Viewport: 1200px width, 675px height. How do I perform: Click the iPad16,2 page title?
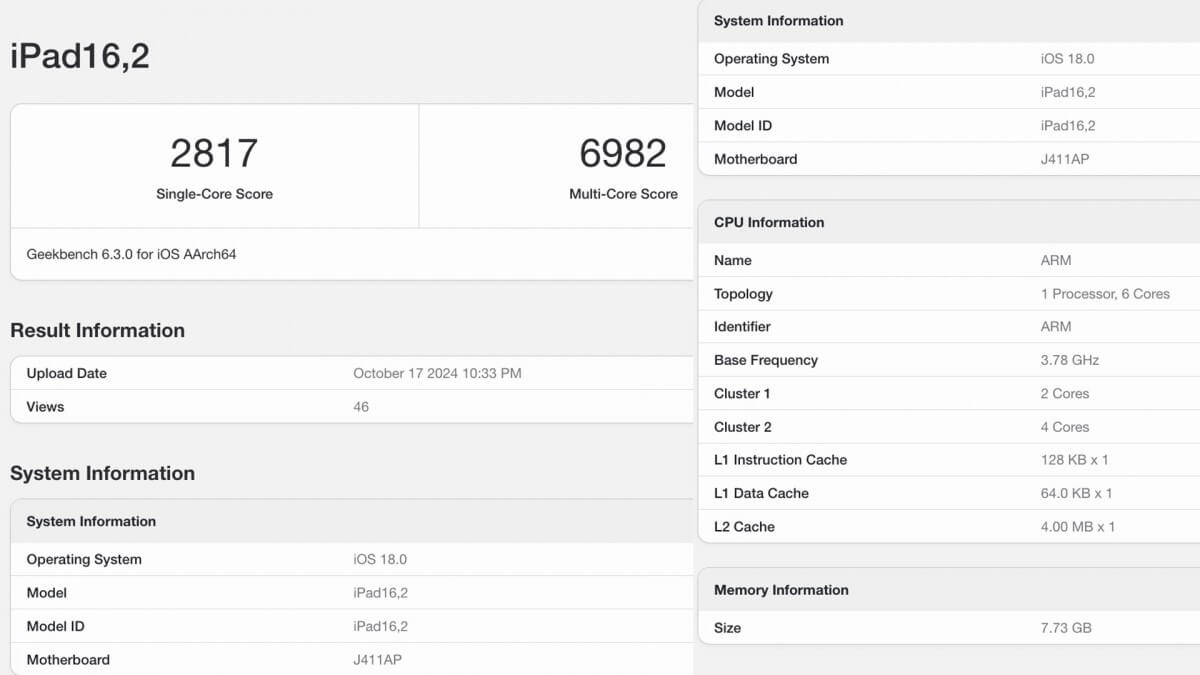click(x=80, y=56)
